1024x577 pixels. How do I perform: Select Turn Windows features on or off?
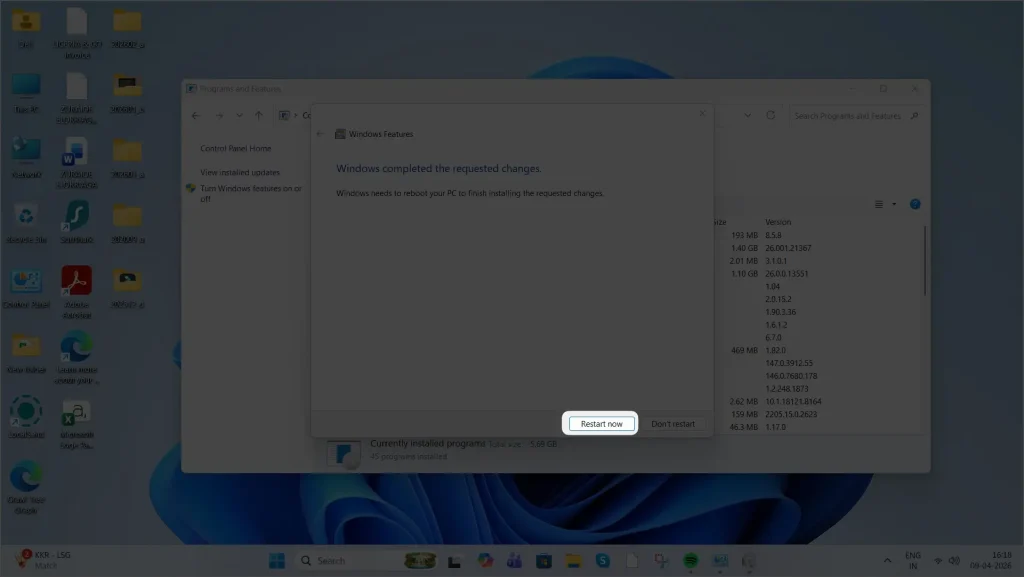pos(250,191)
